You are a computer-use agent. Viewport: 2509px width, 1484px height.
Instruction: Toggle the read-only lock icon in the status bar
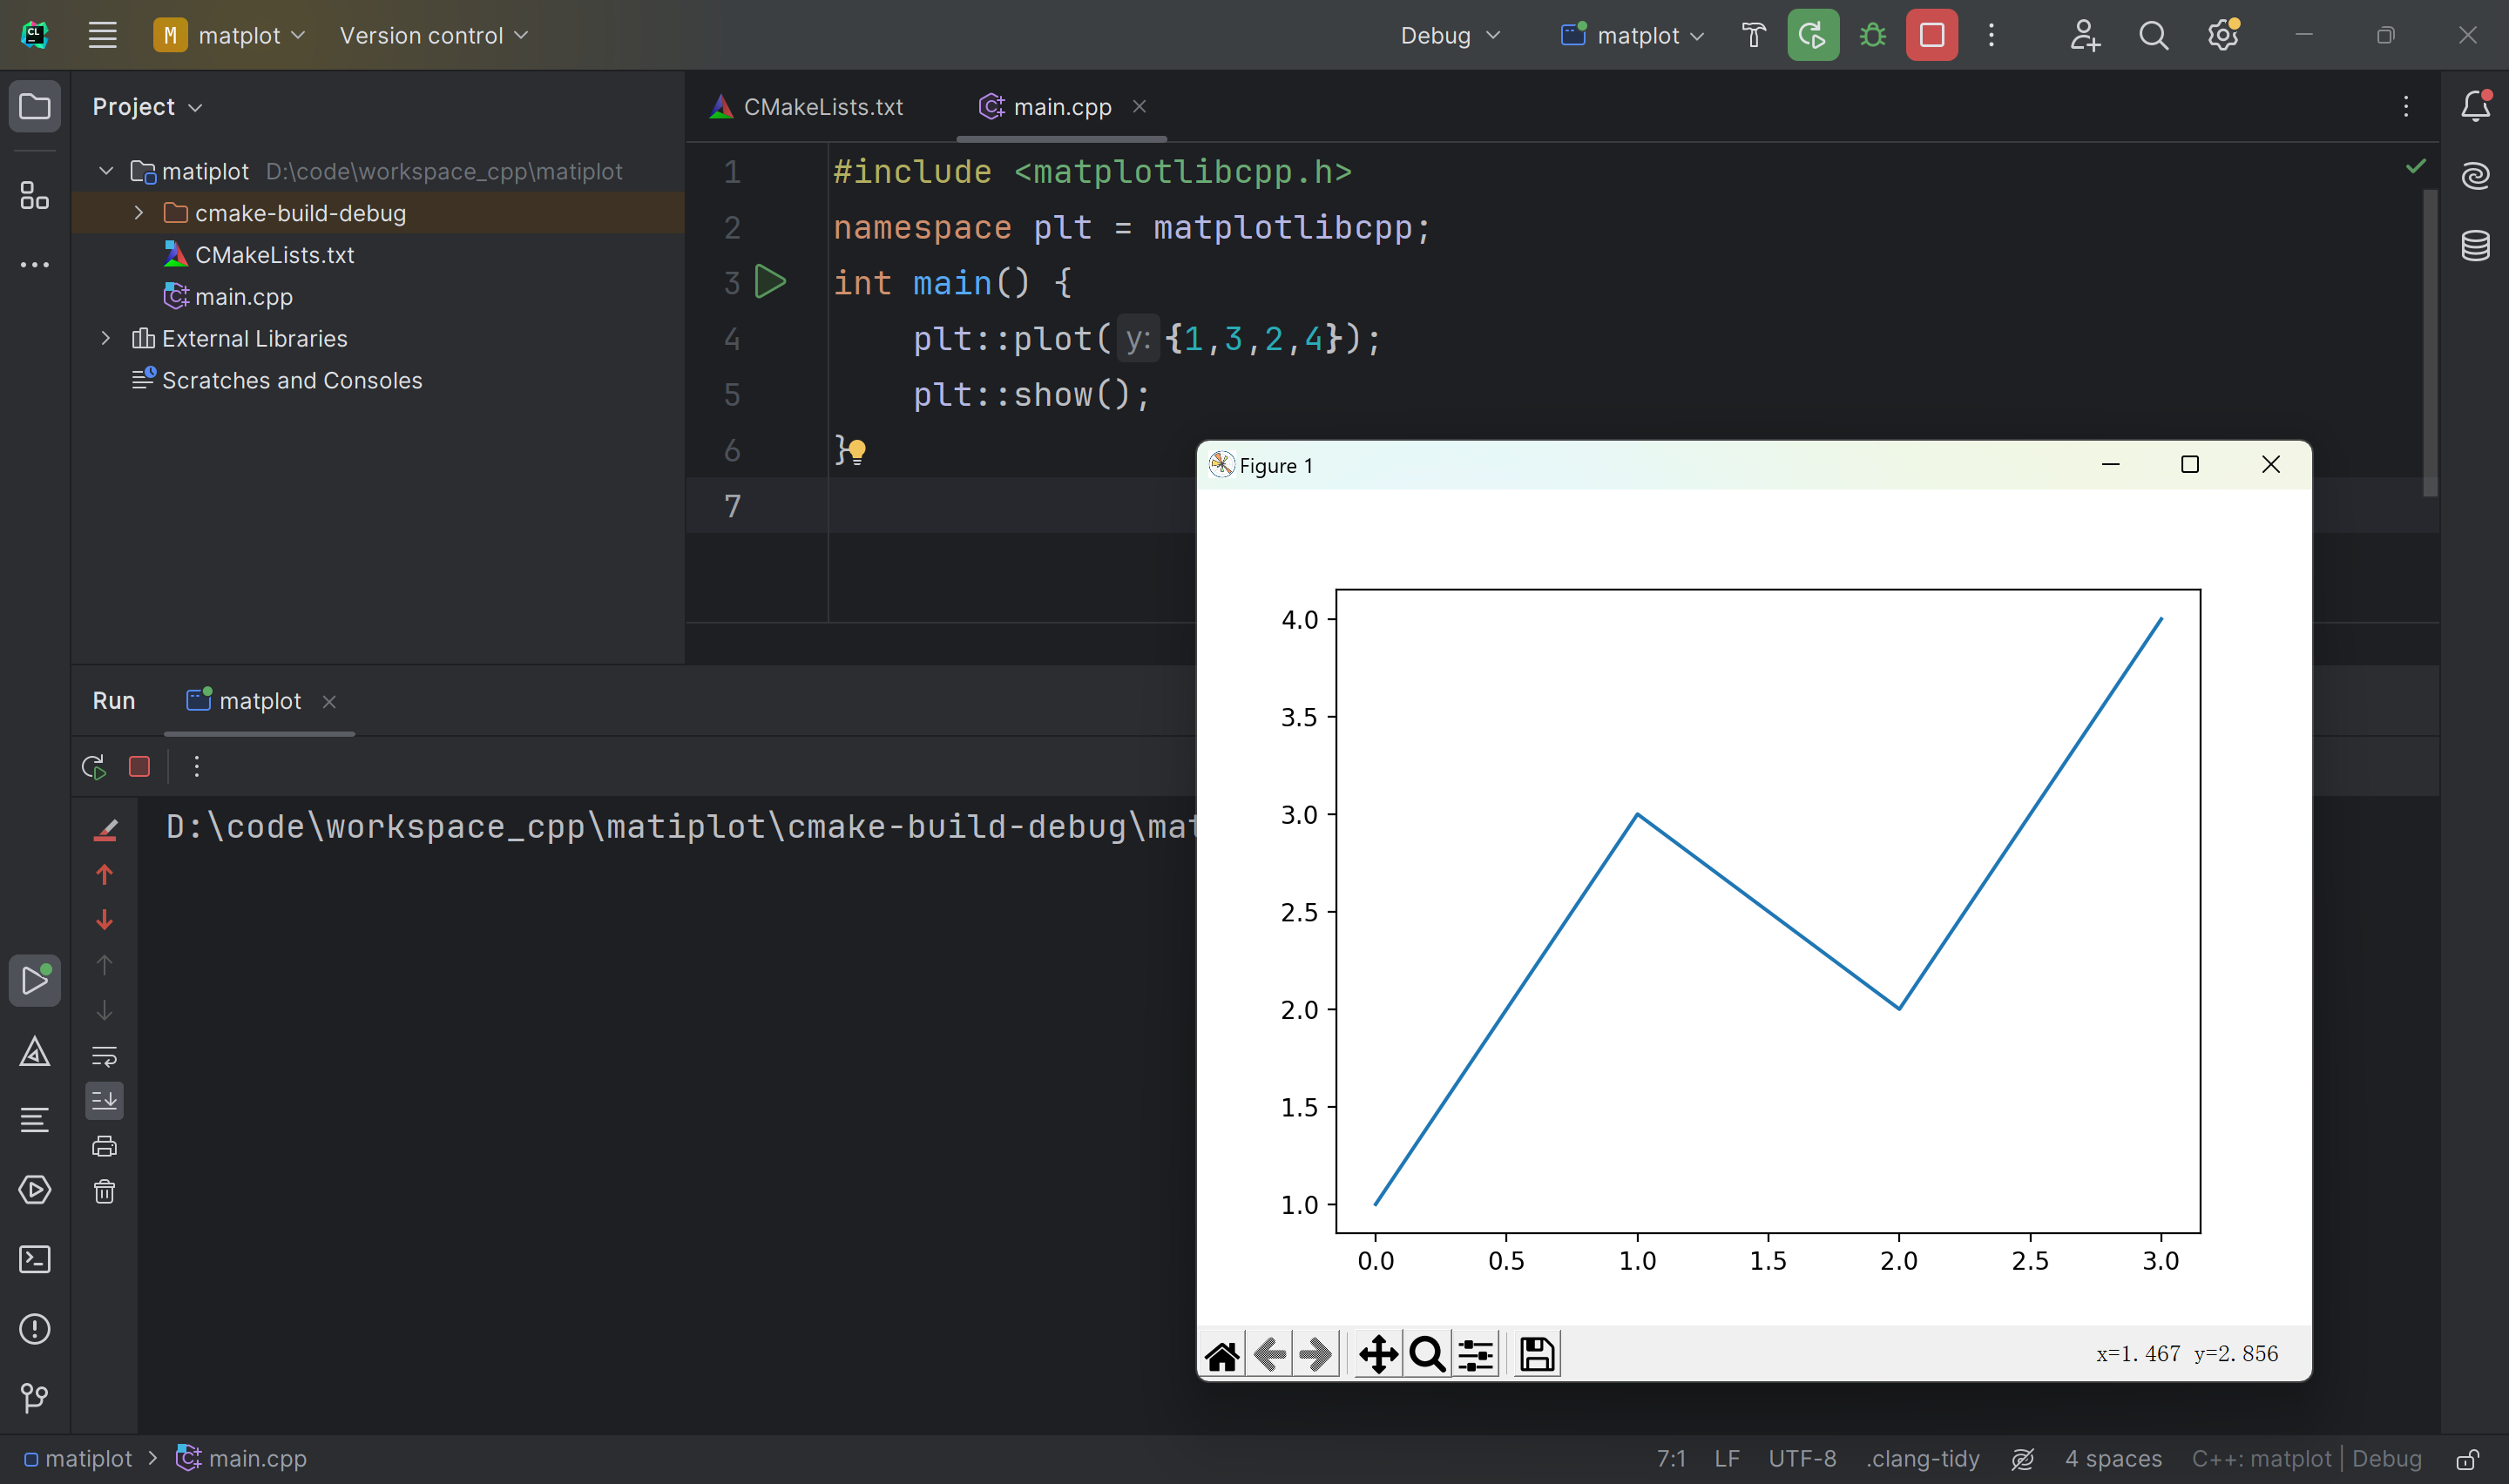pos(2467,1459)
